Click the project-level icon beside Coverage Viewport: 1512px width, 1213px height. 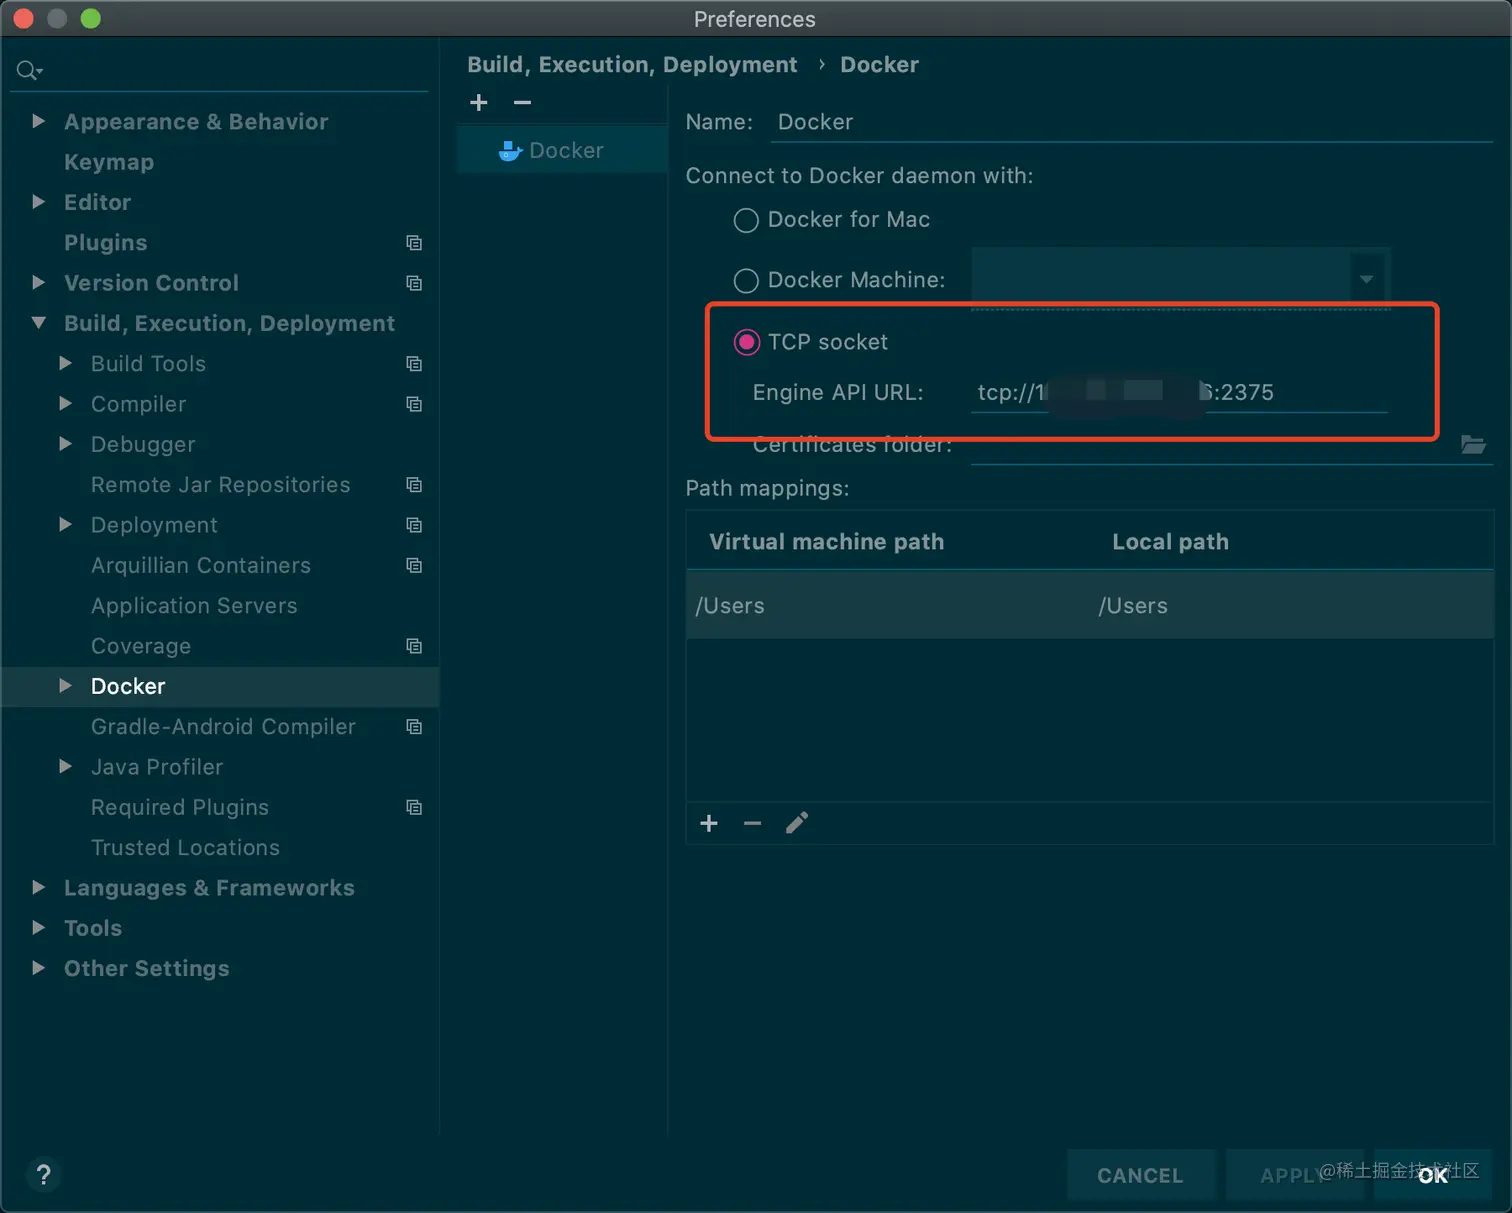coord(414,646)
